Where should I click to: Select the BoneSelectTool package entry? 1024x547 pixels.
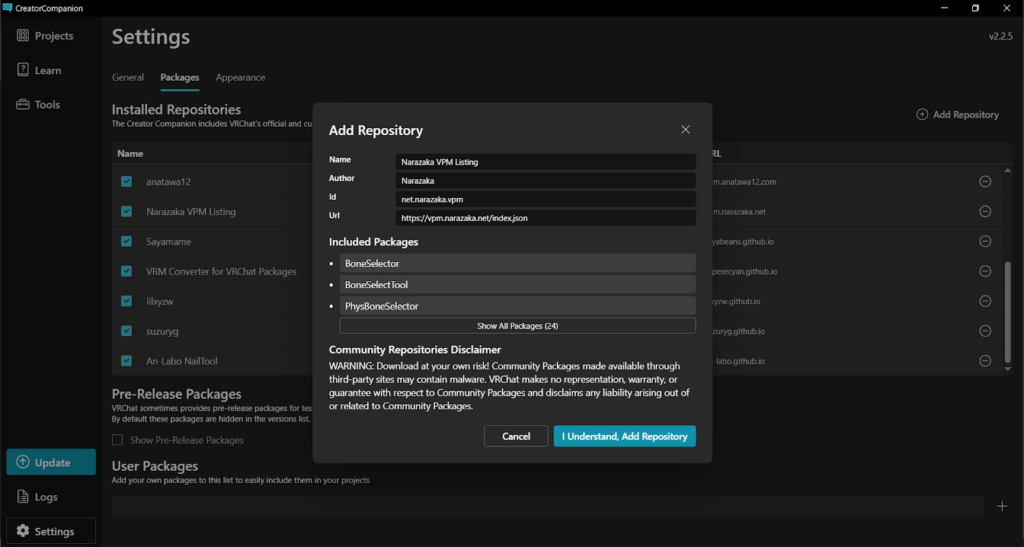517,285
